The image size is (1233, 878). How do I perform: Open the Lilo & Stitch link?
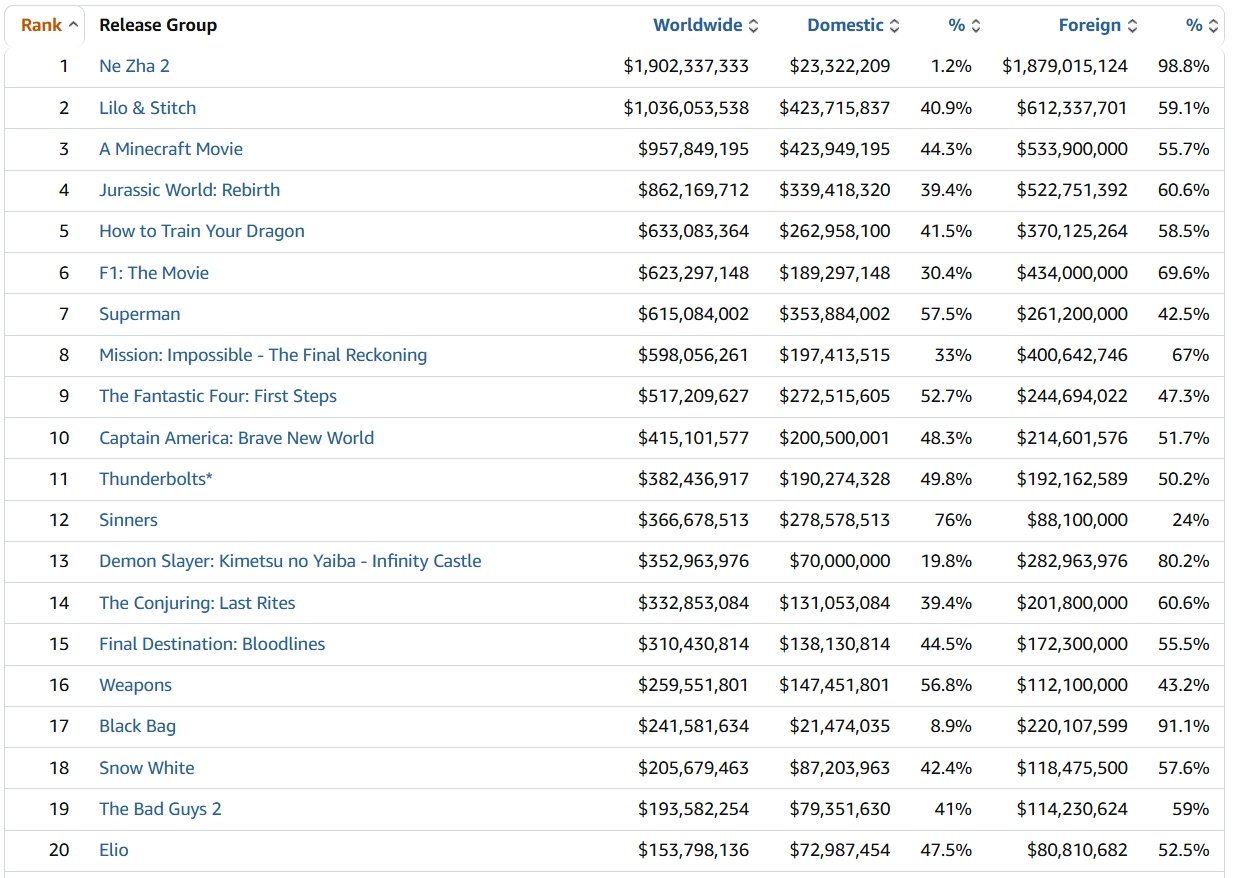tap(147, 107)
